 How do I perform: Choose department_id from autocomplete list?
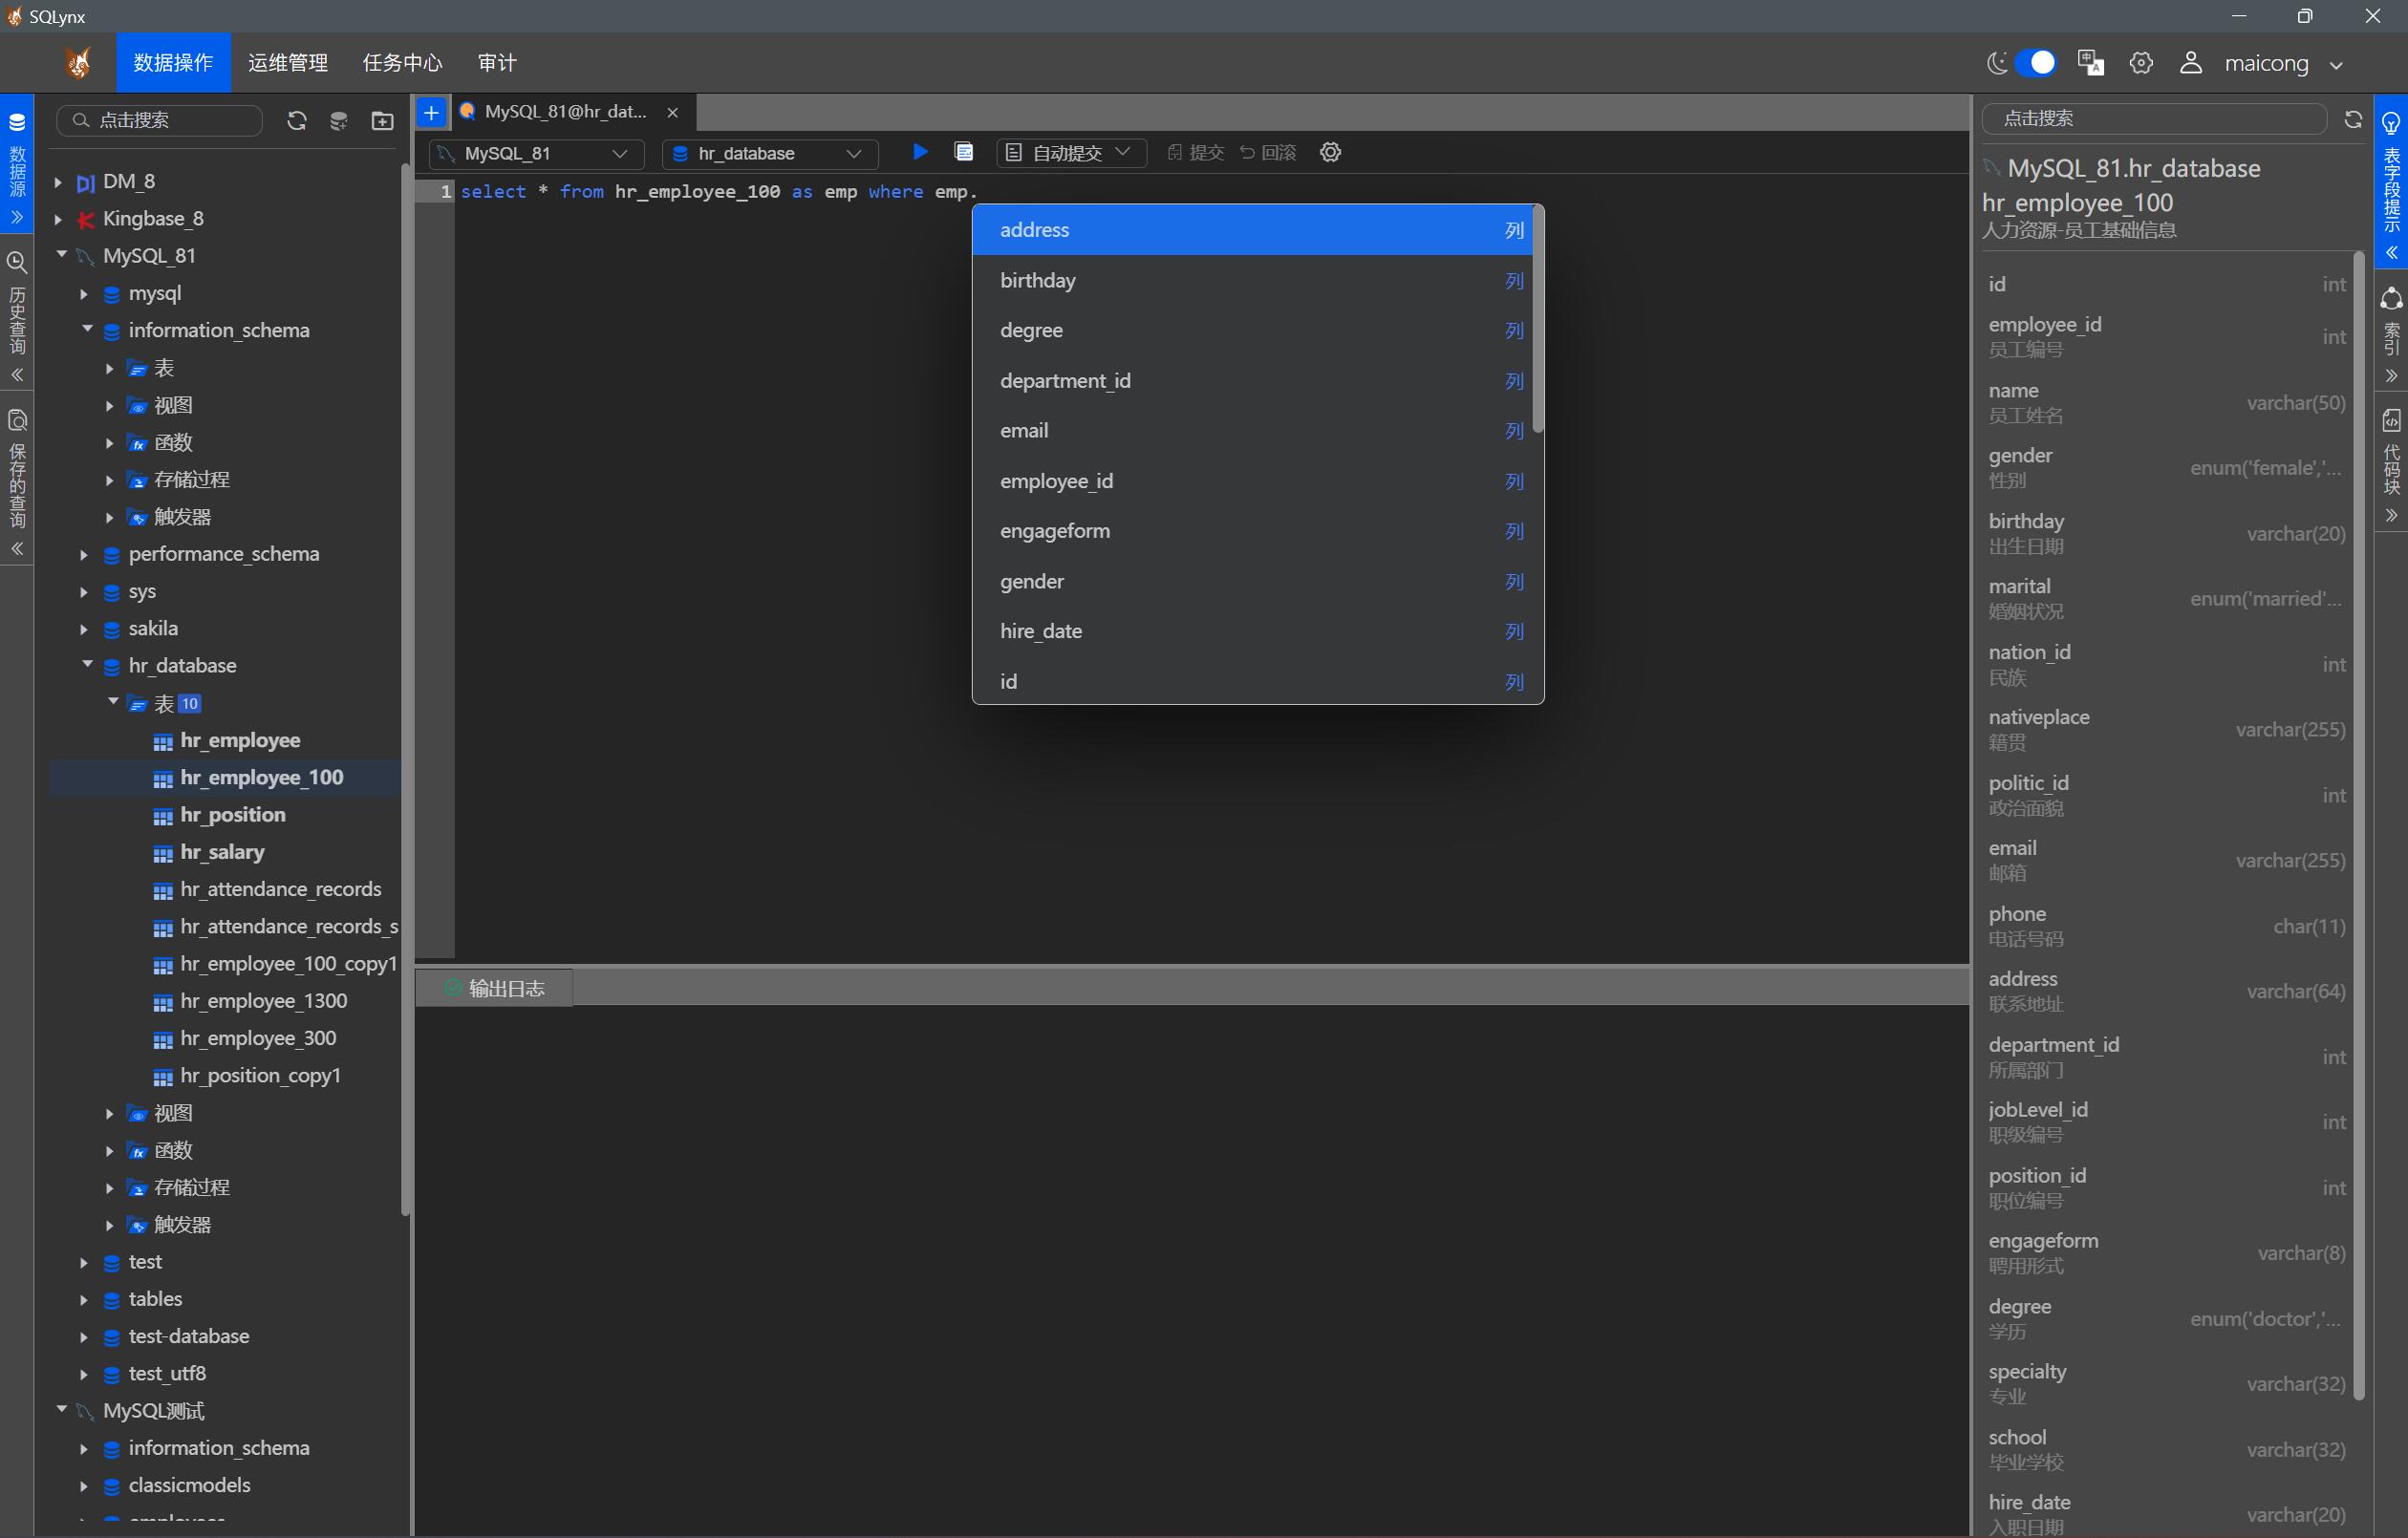click(1252, 381)
